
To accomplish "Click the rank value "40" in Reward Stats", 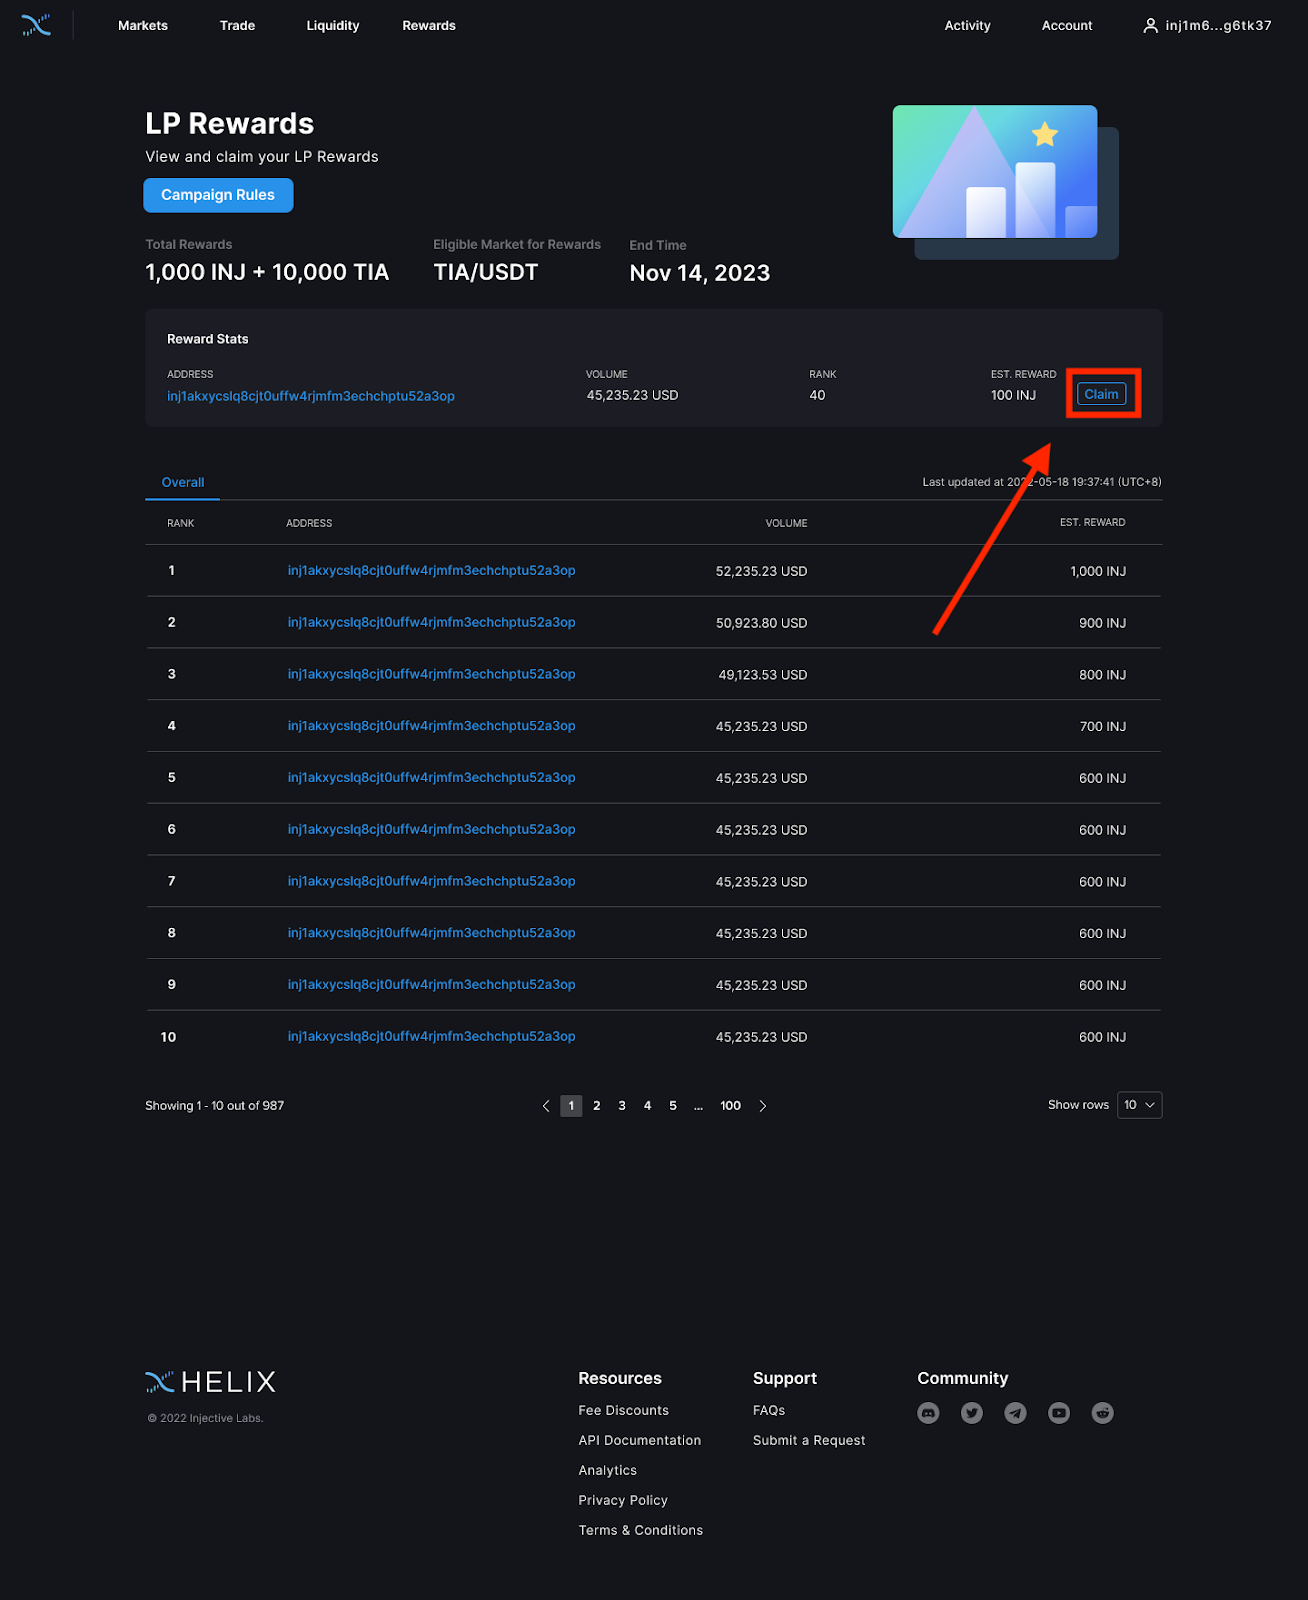I will click(818, 396).
